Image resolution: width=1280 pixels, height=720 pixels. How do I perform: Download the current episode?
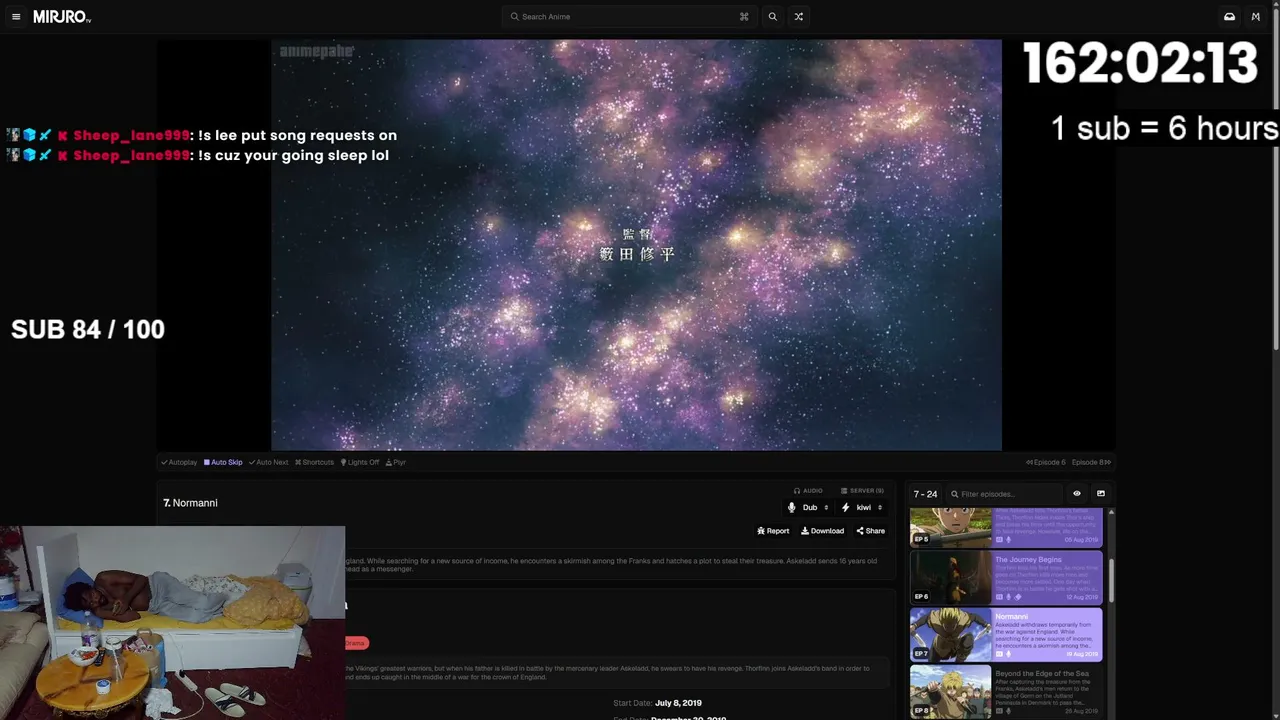click(x=822, y=531)
